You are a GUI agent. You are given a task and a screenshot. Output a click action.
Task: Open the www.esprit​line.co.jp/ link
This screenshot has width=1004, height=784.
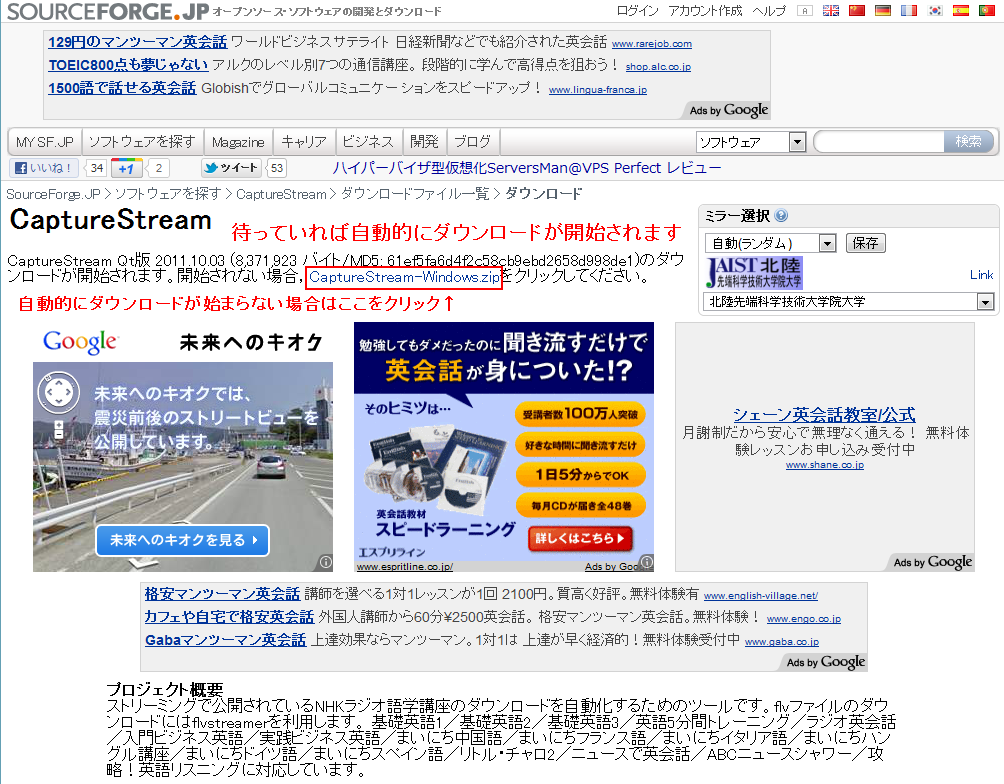coord(405,567)
